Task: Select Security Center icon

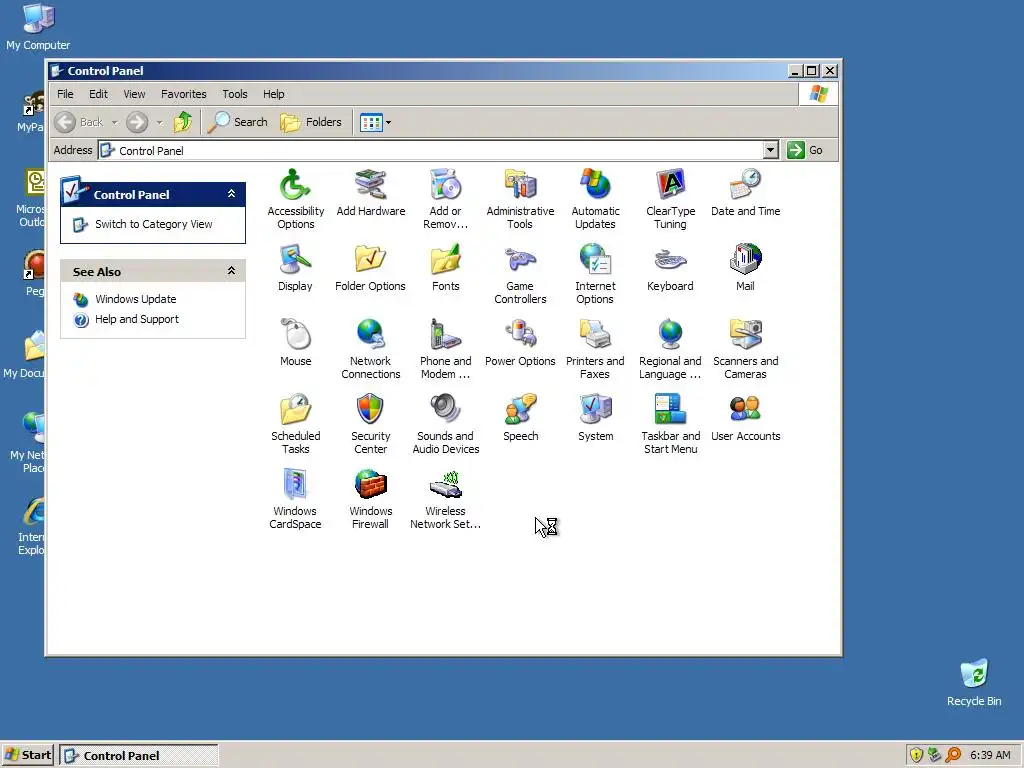Action: (370, 410)
